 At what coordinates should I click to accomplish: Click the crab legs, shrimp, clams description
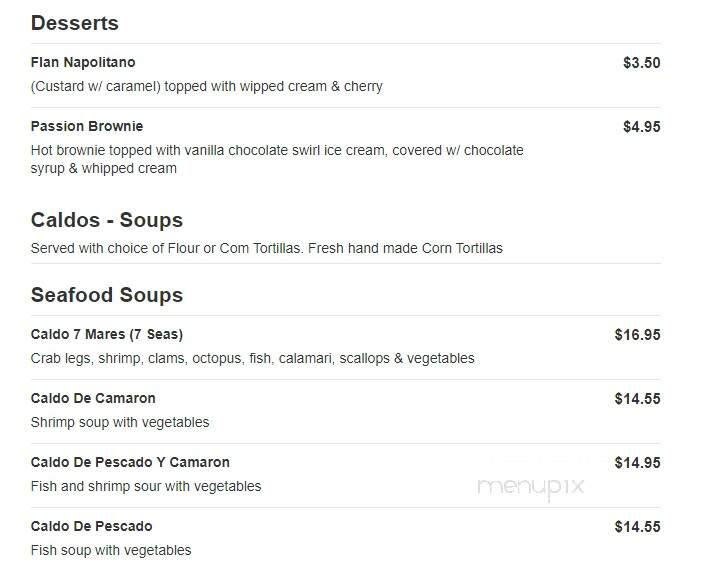pos(253,358)
